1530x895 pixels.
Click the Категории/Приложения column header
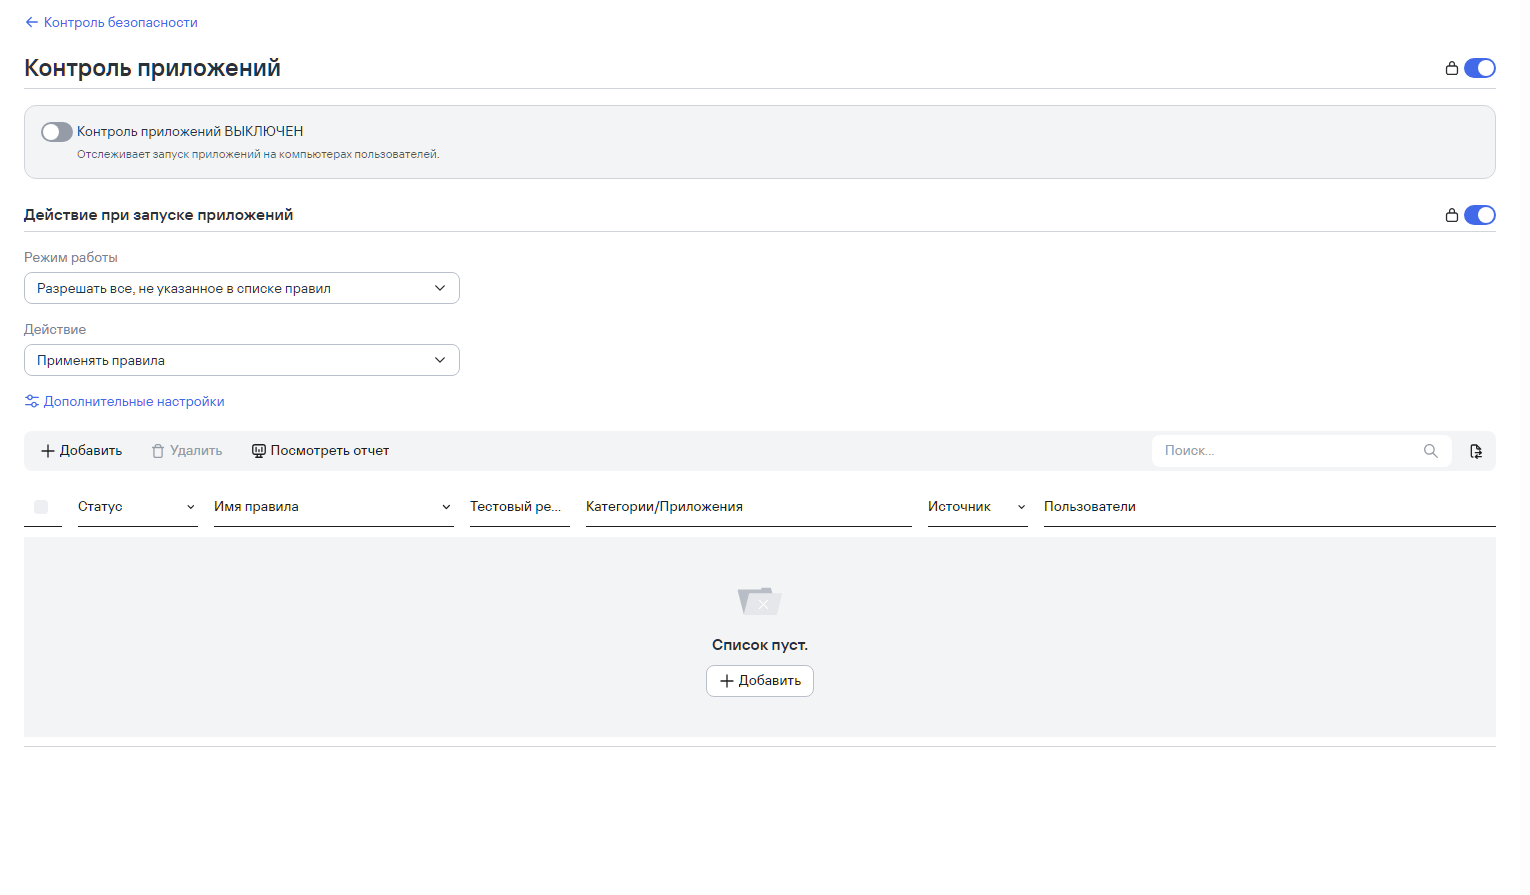pyautogui.click(x=664, y=507)
